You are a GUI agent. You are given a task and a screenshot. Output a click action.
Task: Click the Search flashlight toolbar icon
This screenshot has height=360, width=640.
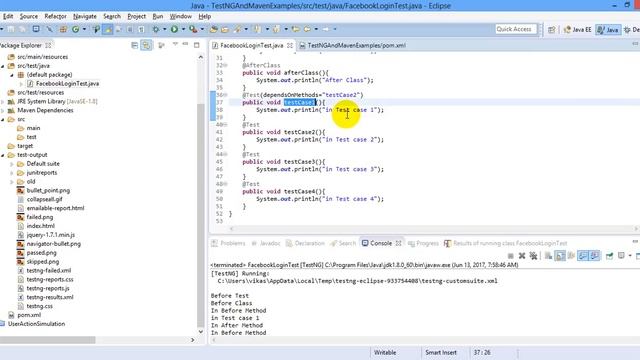pos(237,29)
